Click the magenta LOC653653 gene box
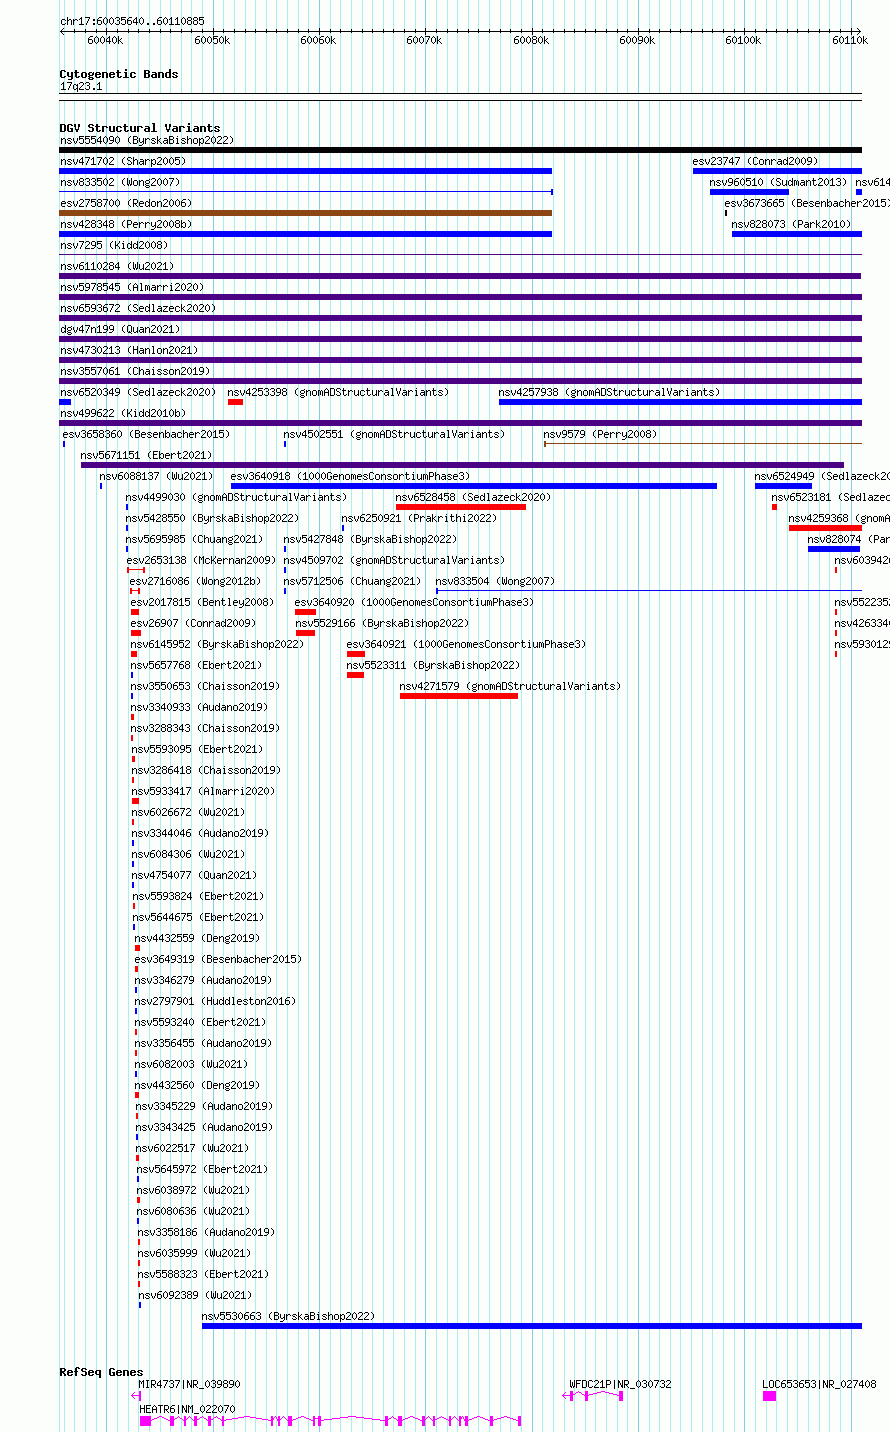This screenshot has width=890, height=1432. pos(769,1396)
